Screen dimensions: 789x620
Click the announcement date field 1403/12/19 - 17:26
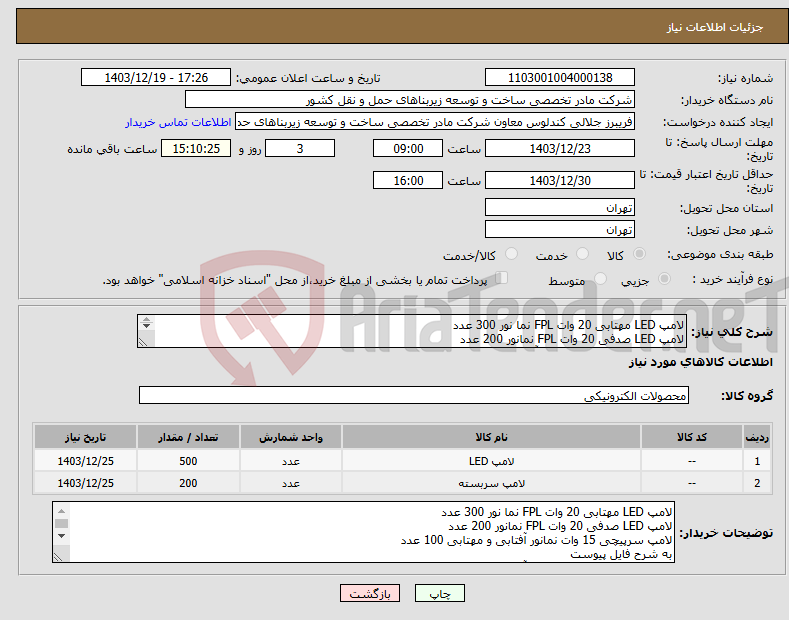click(156, 78)
